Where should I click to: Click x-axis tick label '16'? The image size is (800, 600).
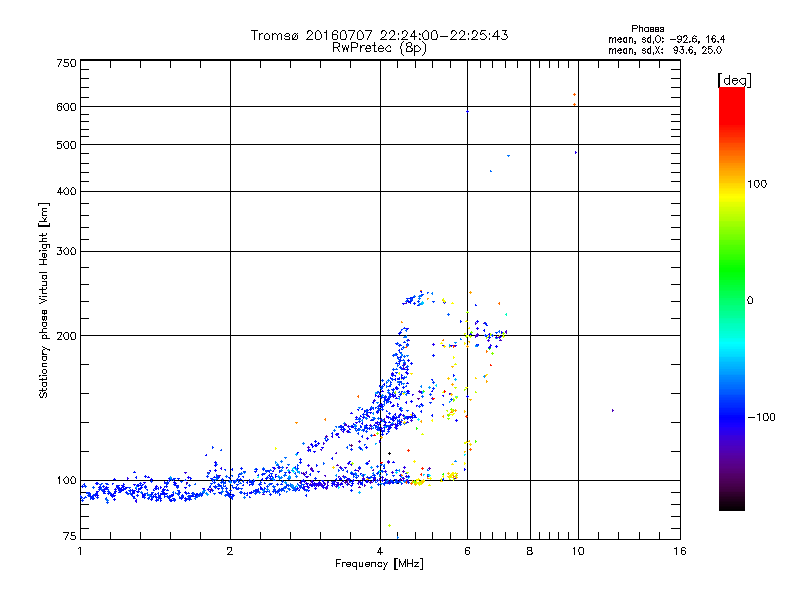coord(680,551)
